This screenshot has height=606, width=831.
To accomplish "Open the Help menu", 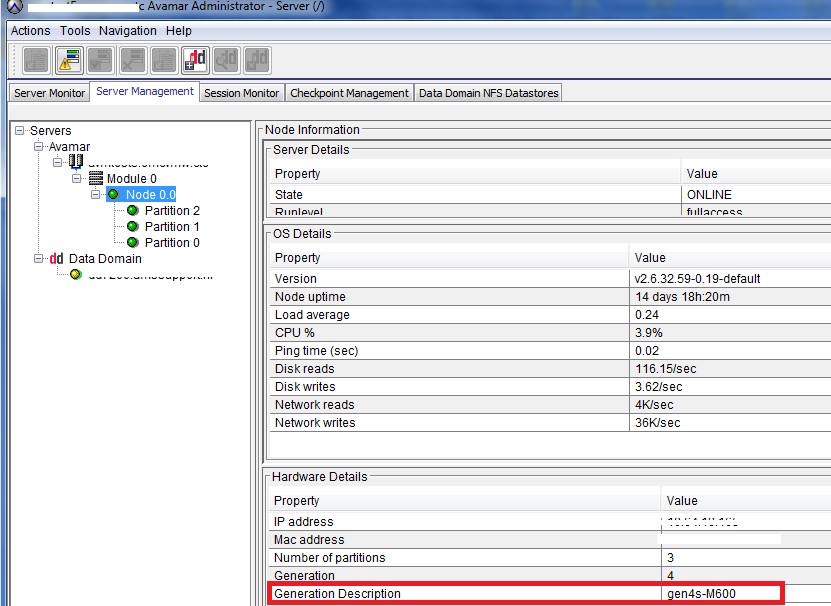I will [x=179, y=31].
